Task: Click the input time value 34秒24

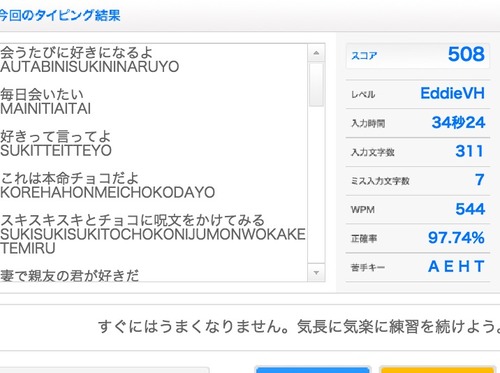Action: pos(458,122)
